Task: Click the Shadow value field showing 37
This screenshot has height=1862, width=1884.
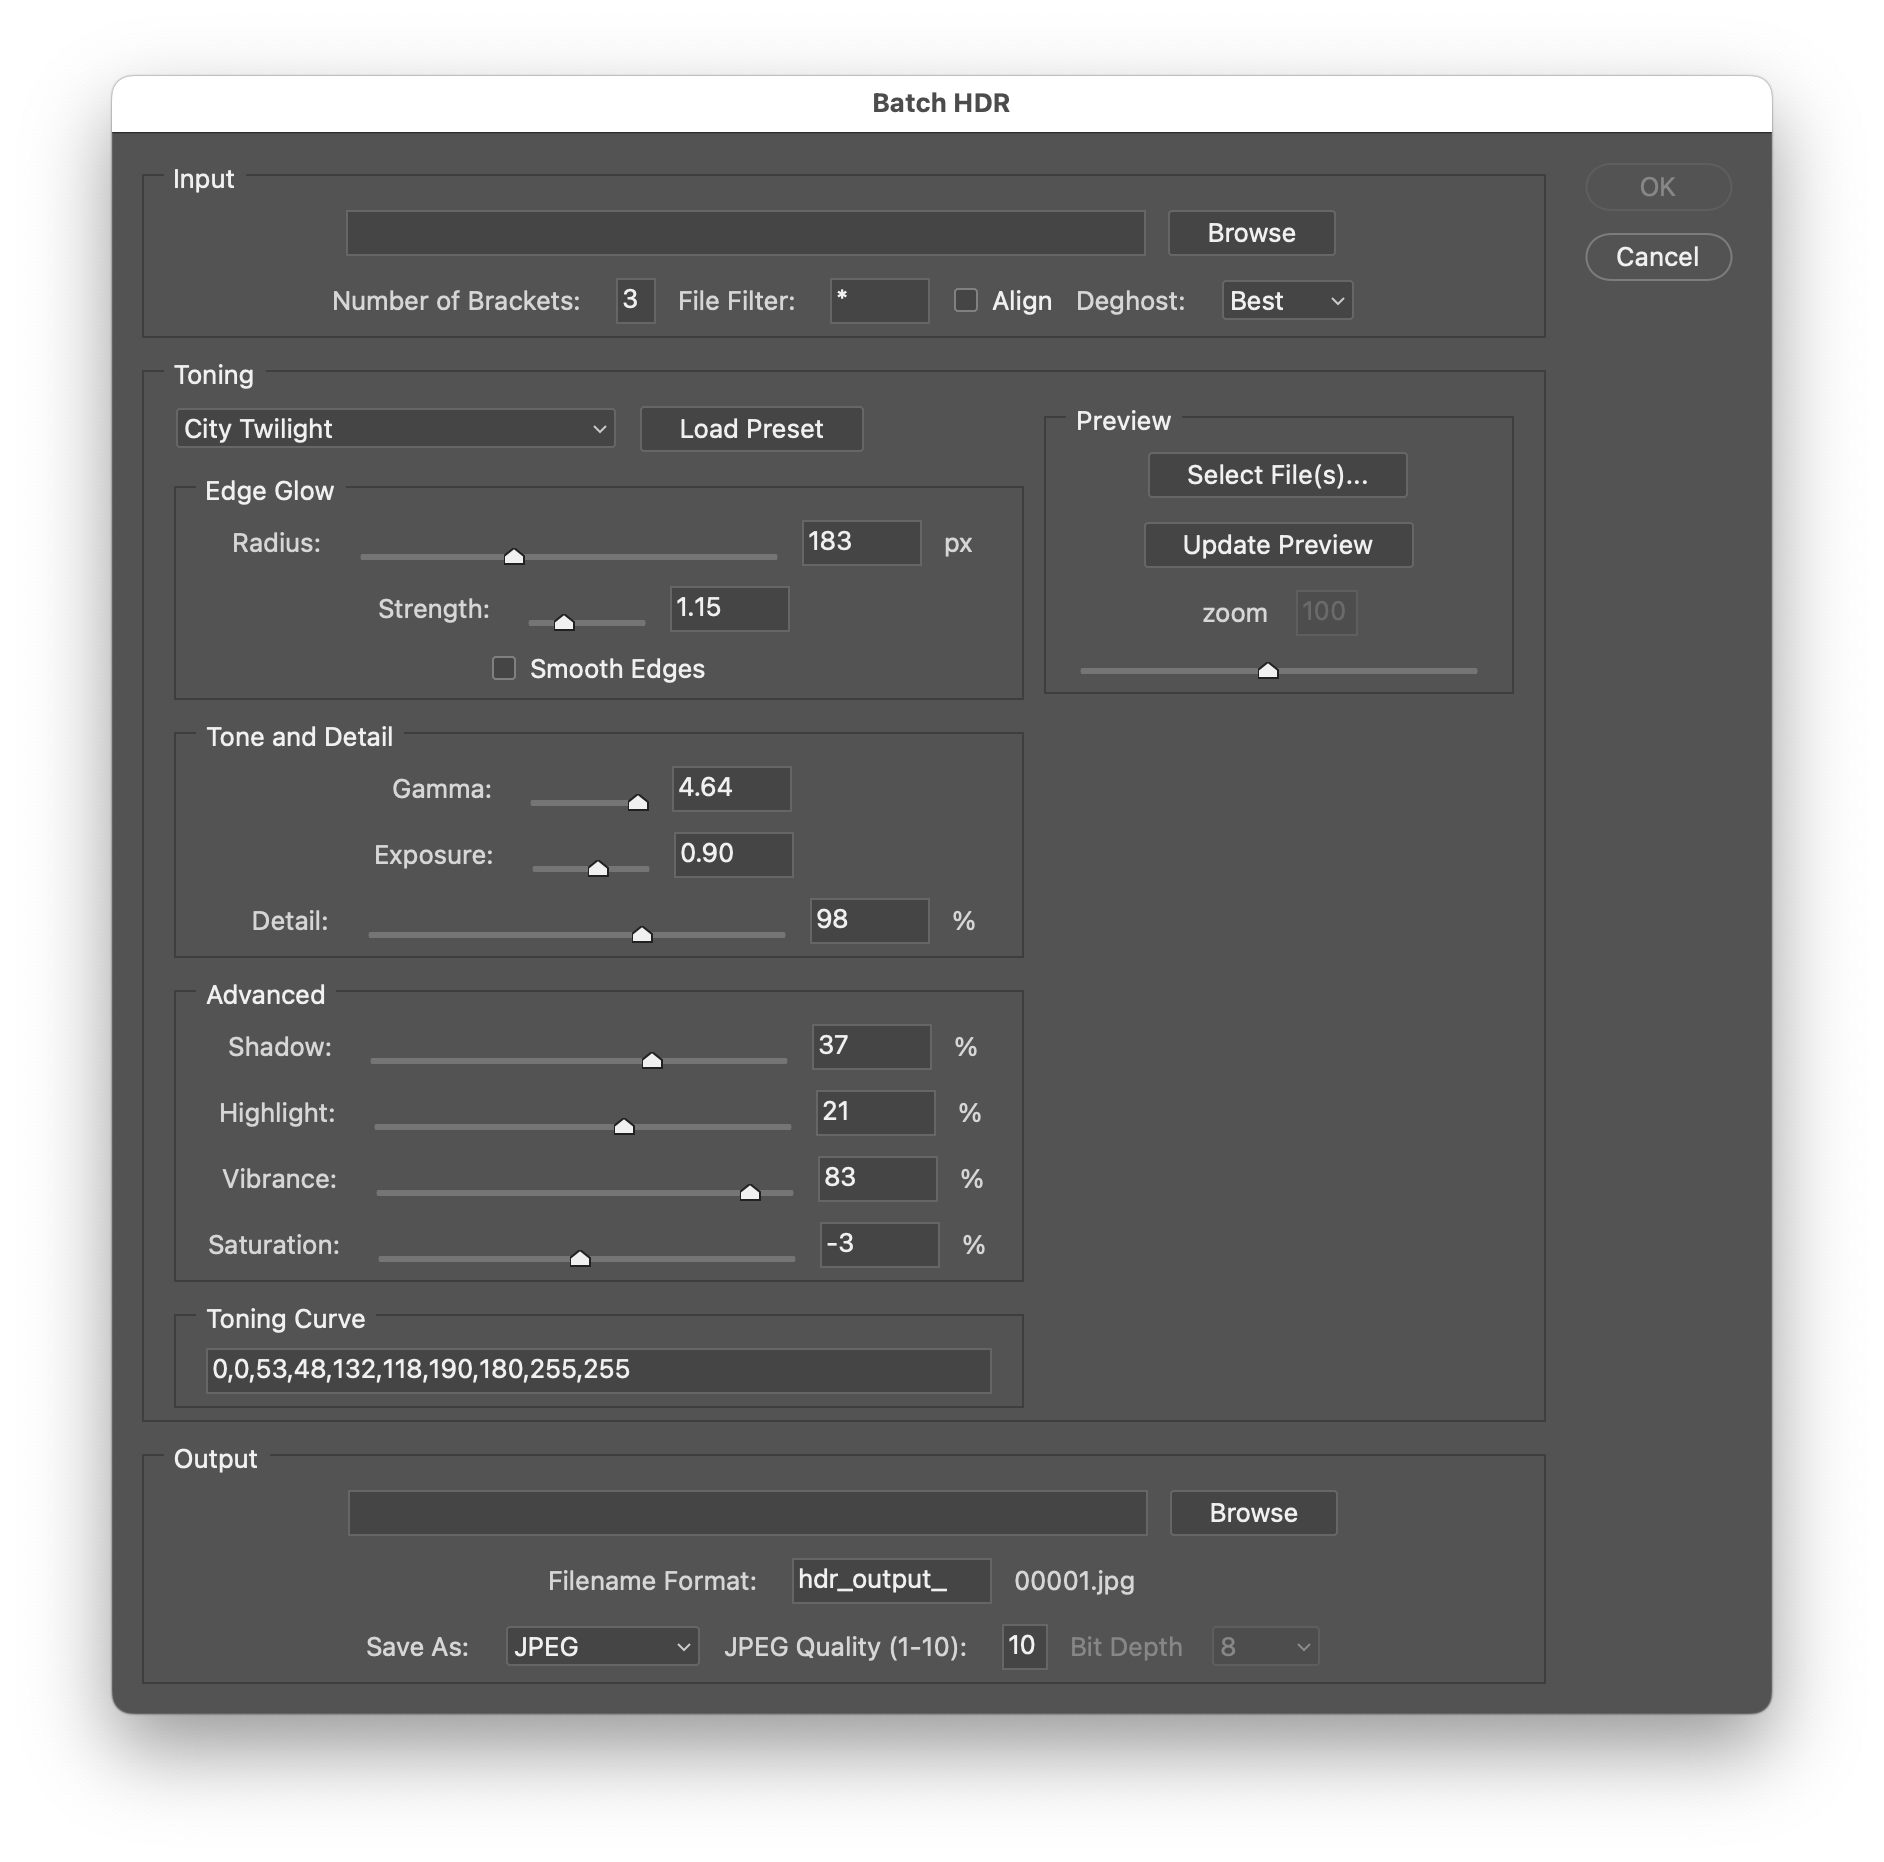Action: point(872,1047)
